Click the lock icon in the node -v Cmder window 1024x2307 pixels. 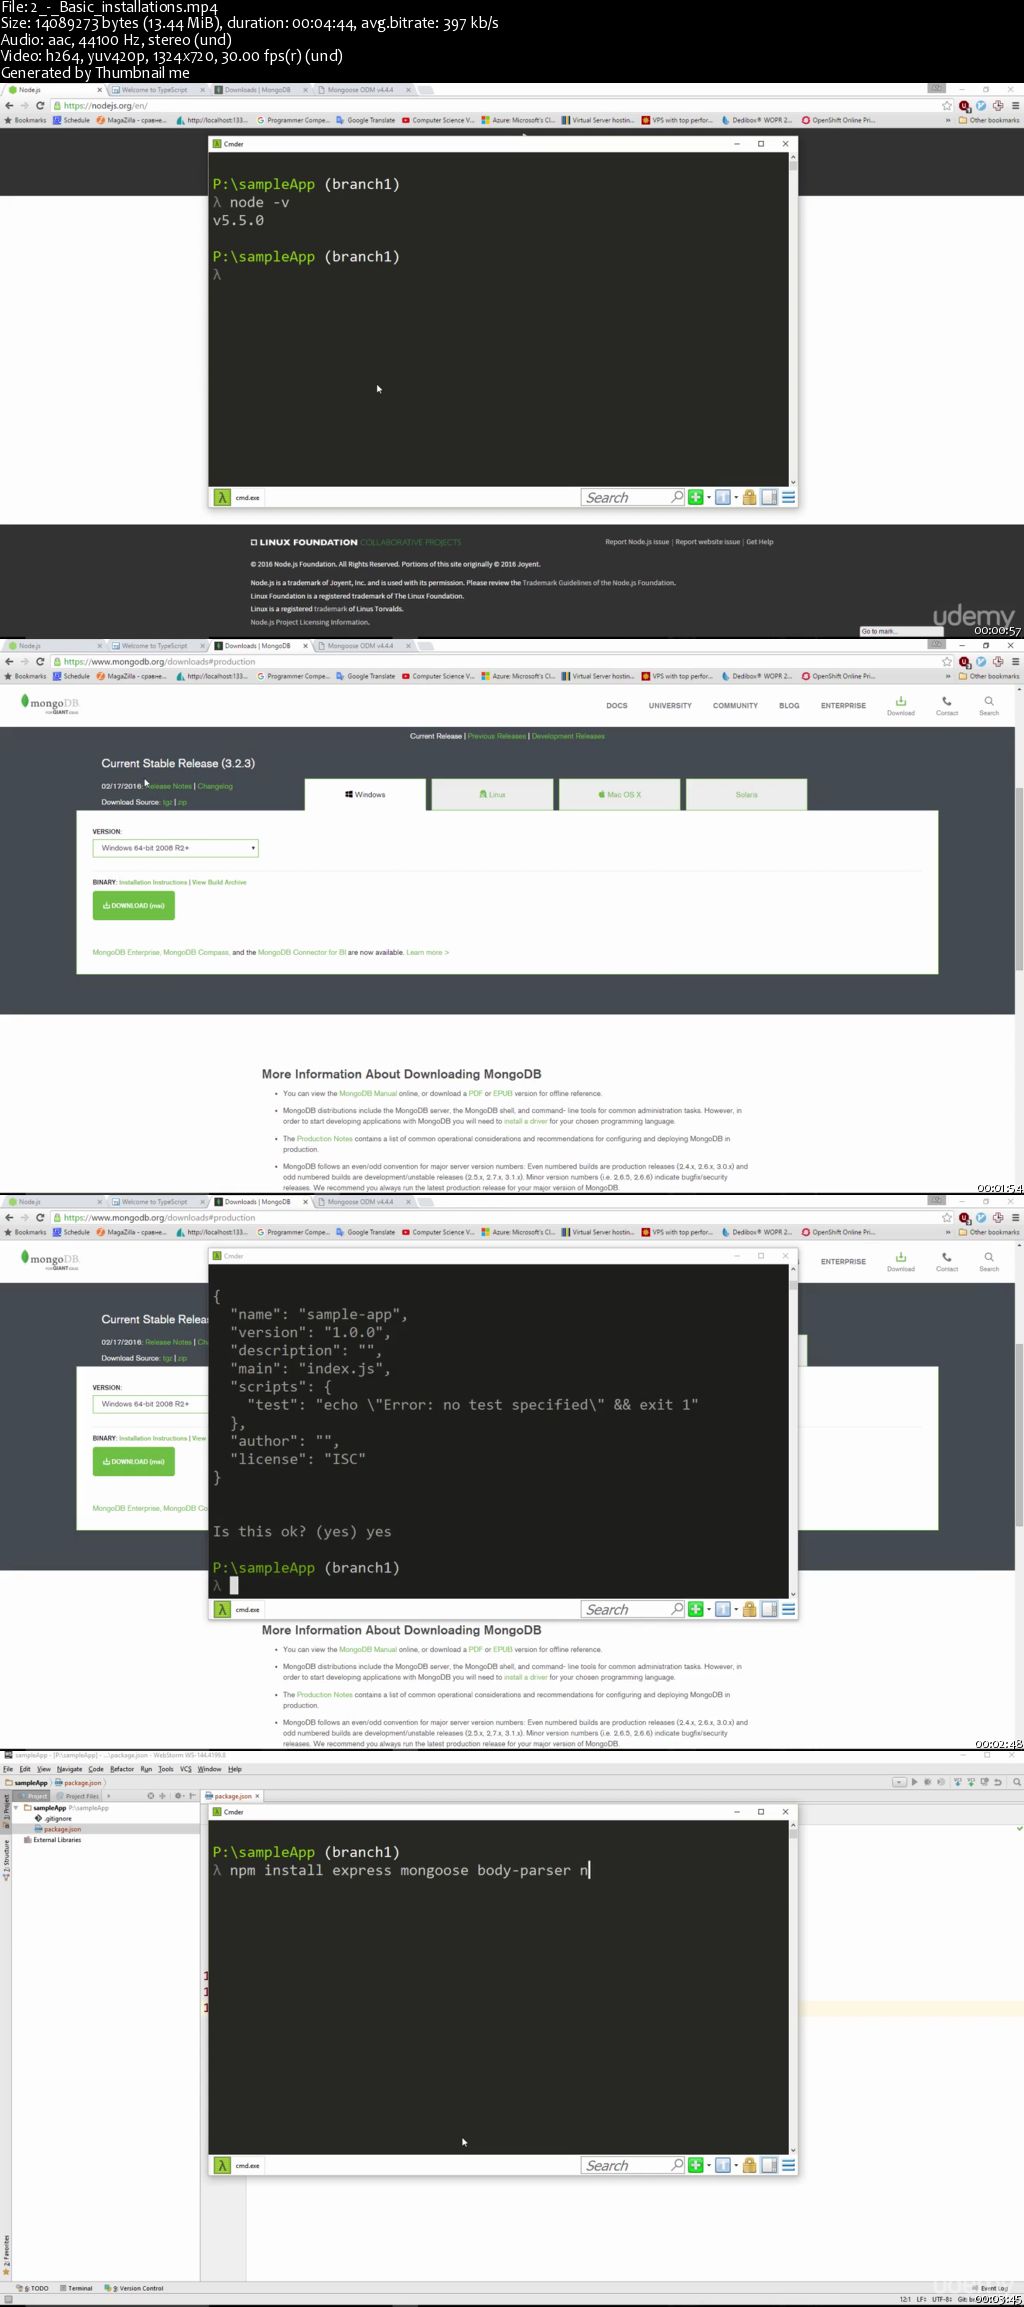point(749,497)
